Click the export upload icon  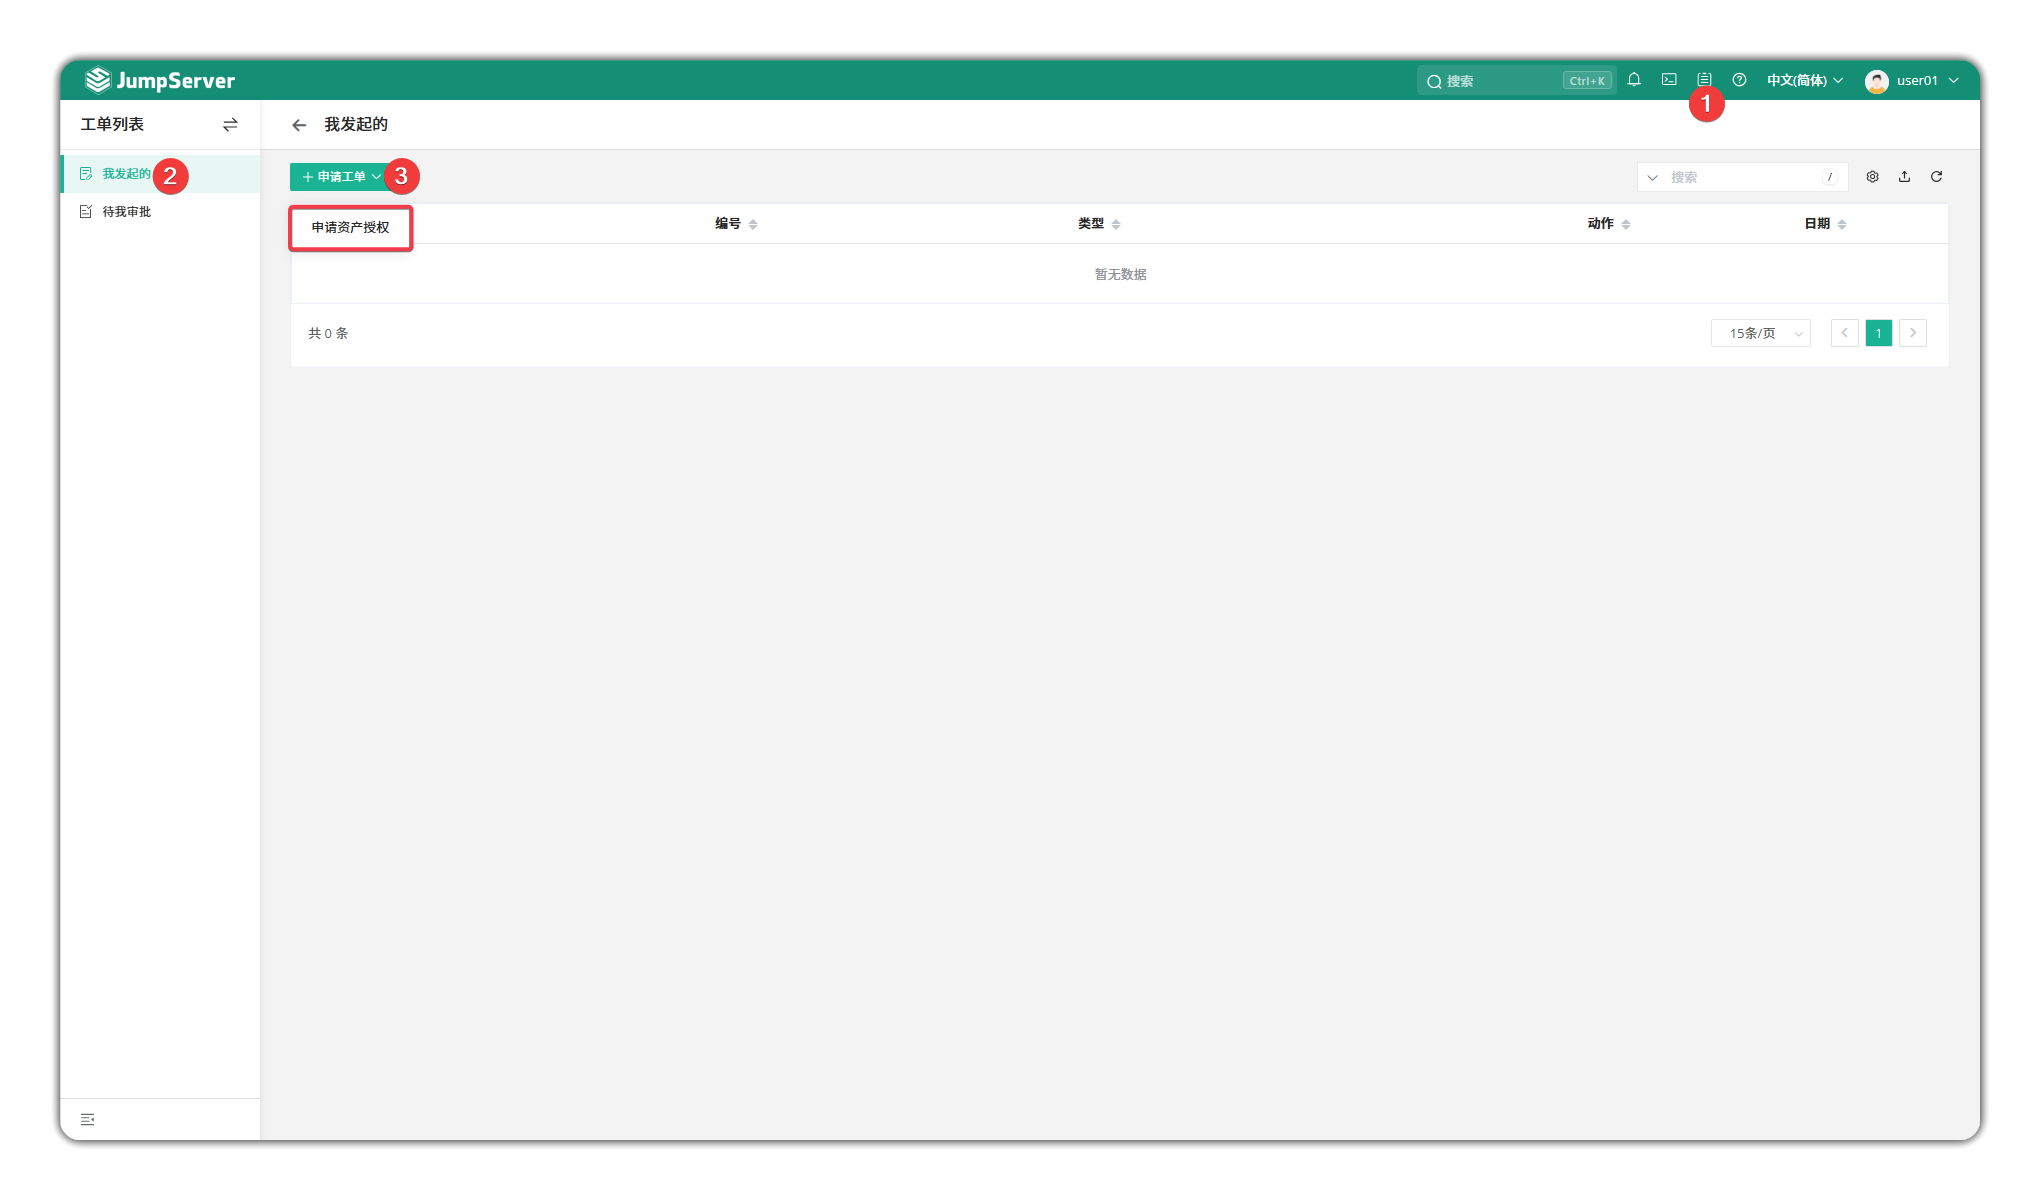[x=1904, y=177]
